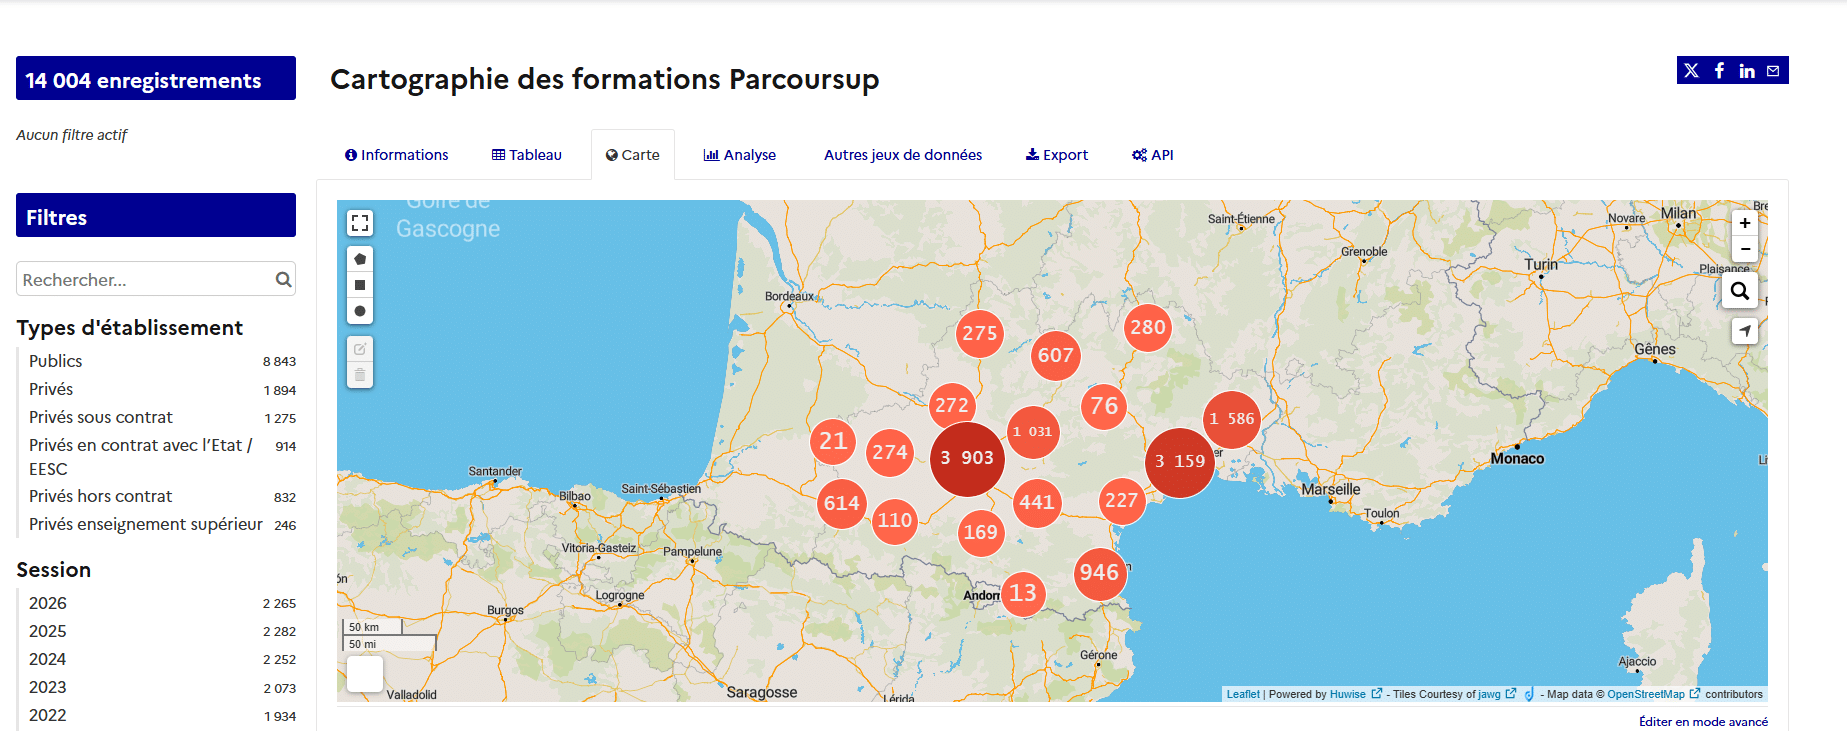The height and width of the screenshot is (731, 1847).
Task: Expand the 3 903 map cluster
Action: tap(967, 458)
